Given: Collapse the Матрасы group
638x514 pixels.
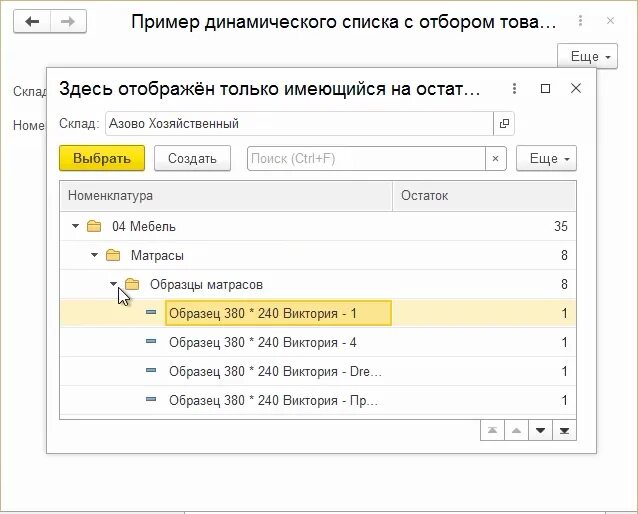Looking at the screenshot, I should coord(94,255).
